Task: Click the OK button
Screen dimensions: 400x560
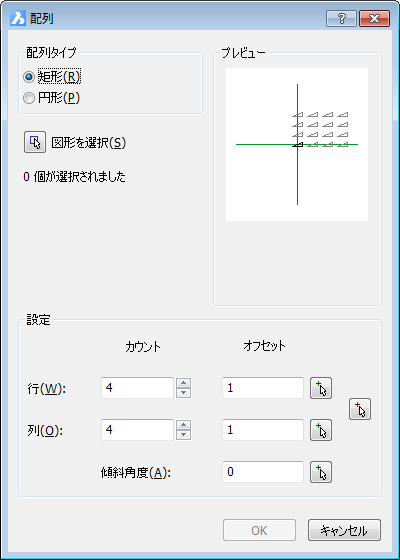Action: 259,530
